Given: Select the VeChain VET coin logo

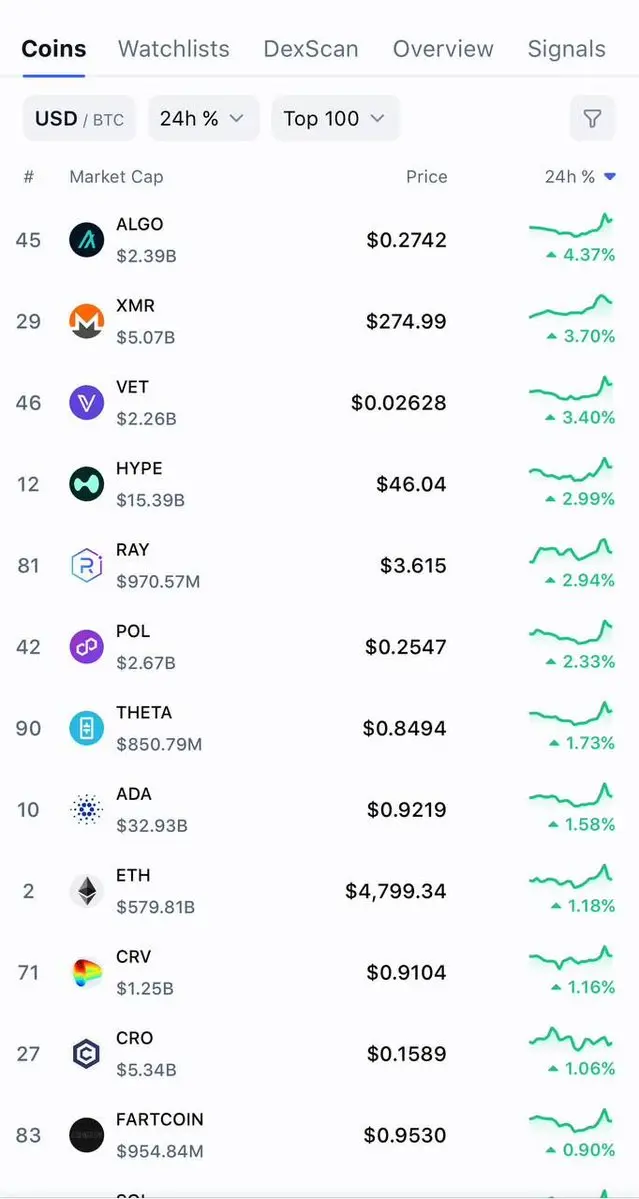Looking at the screenshot, I should 86,403.
